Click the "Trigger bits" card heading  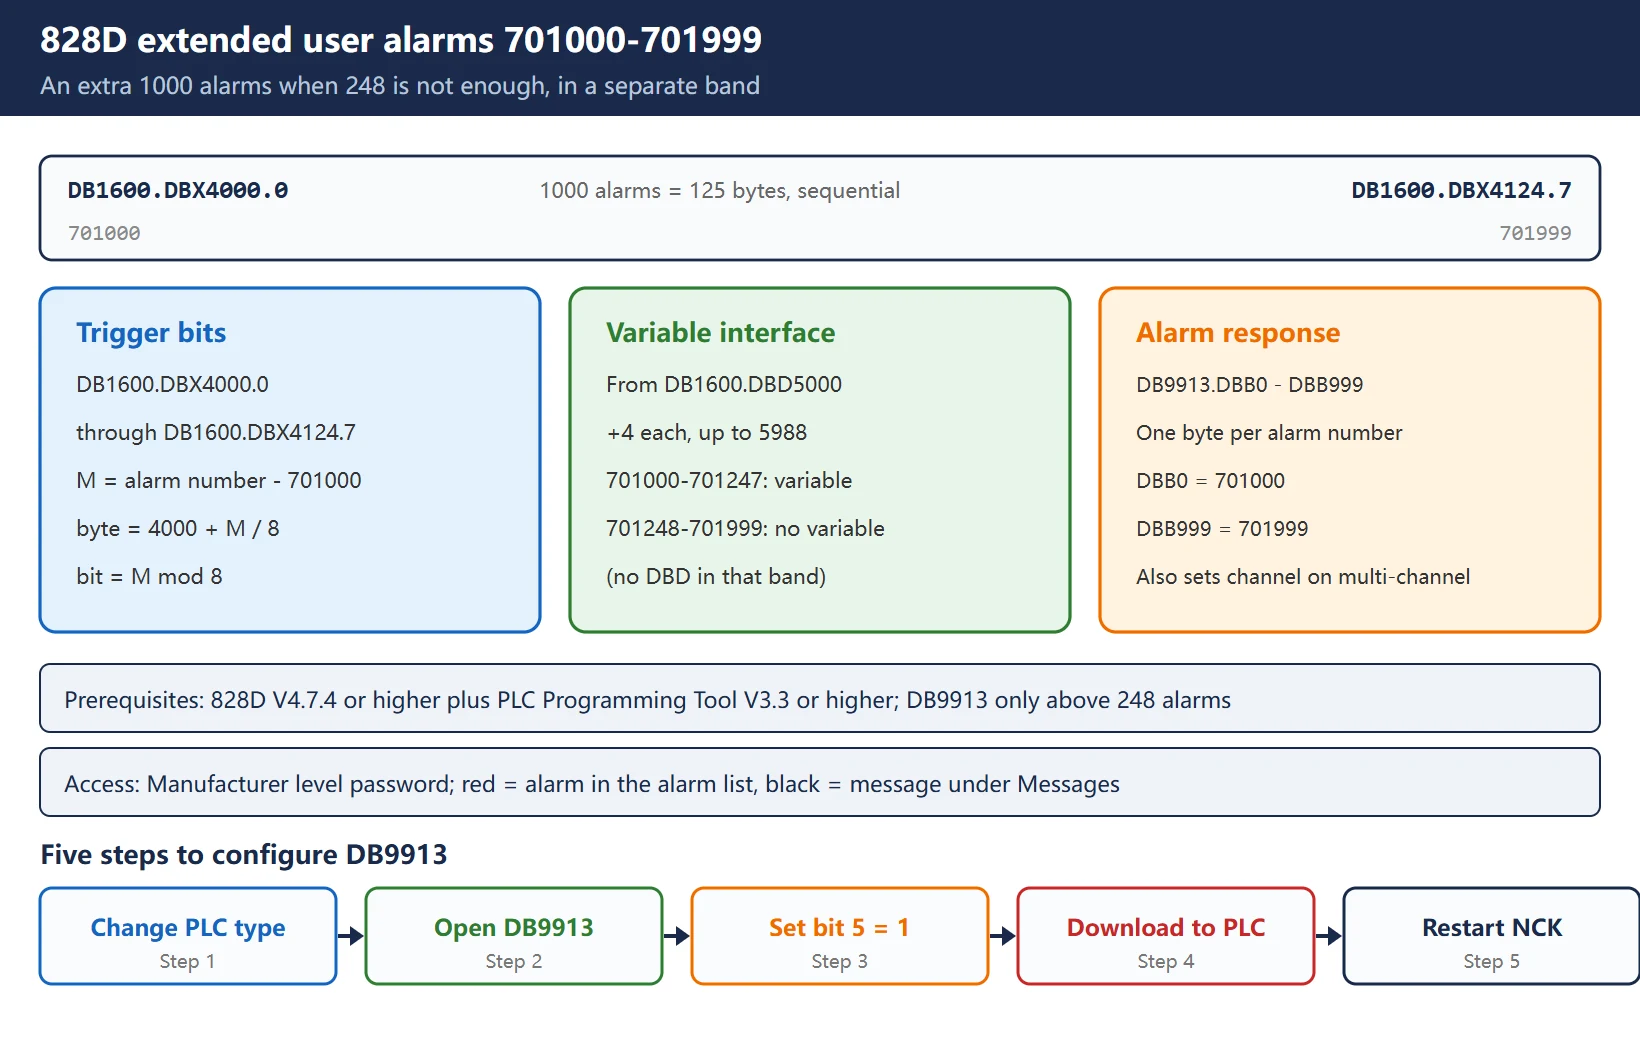click(x=151, y=332)
